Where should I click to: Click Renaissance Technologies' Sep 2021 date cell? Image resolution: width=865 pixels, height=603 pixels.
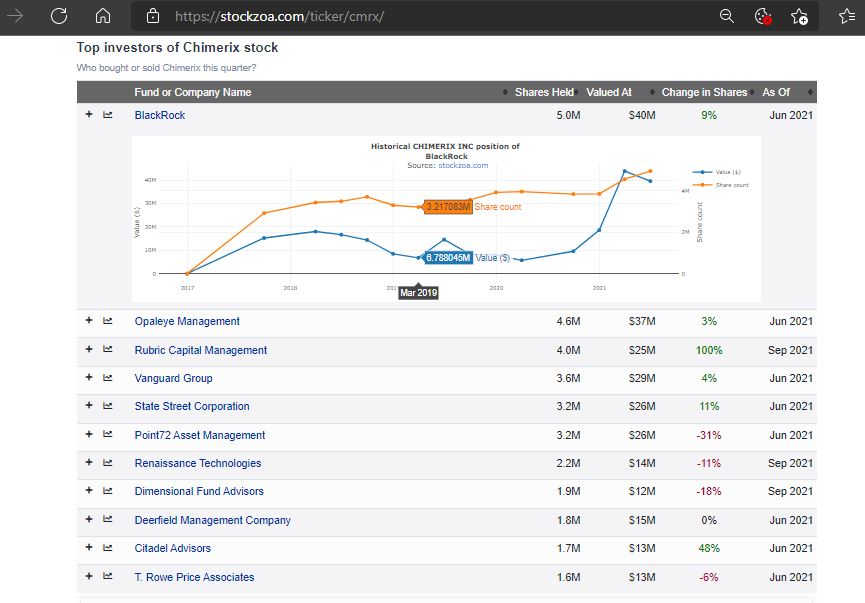click(x=790, y=463)
